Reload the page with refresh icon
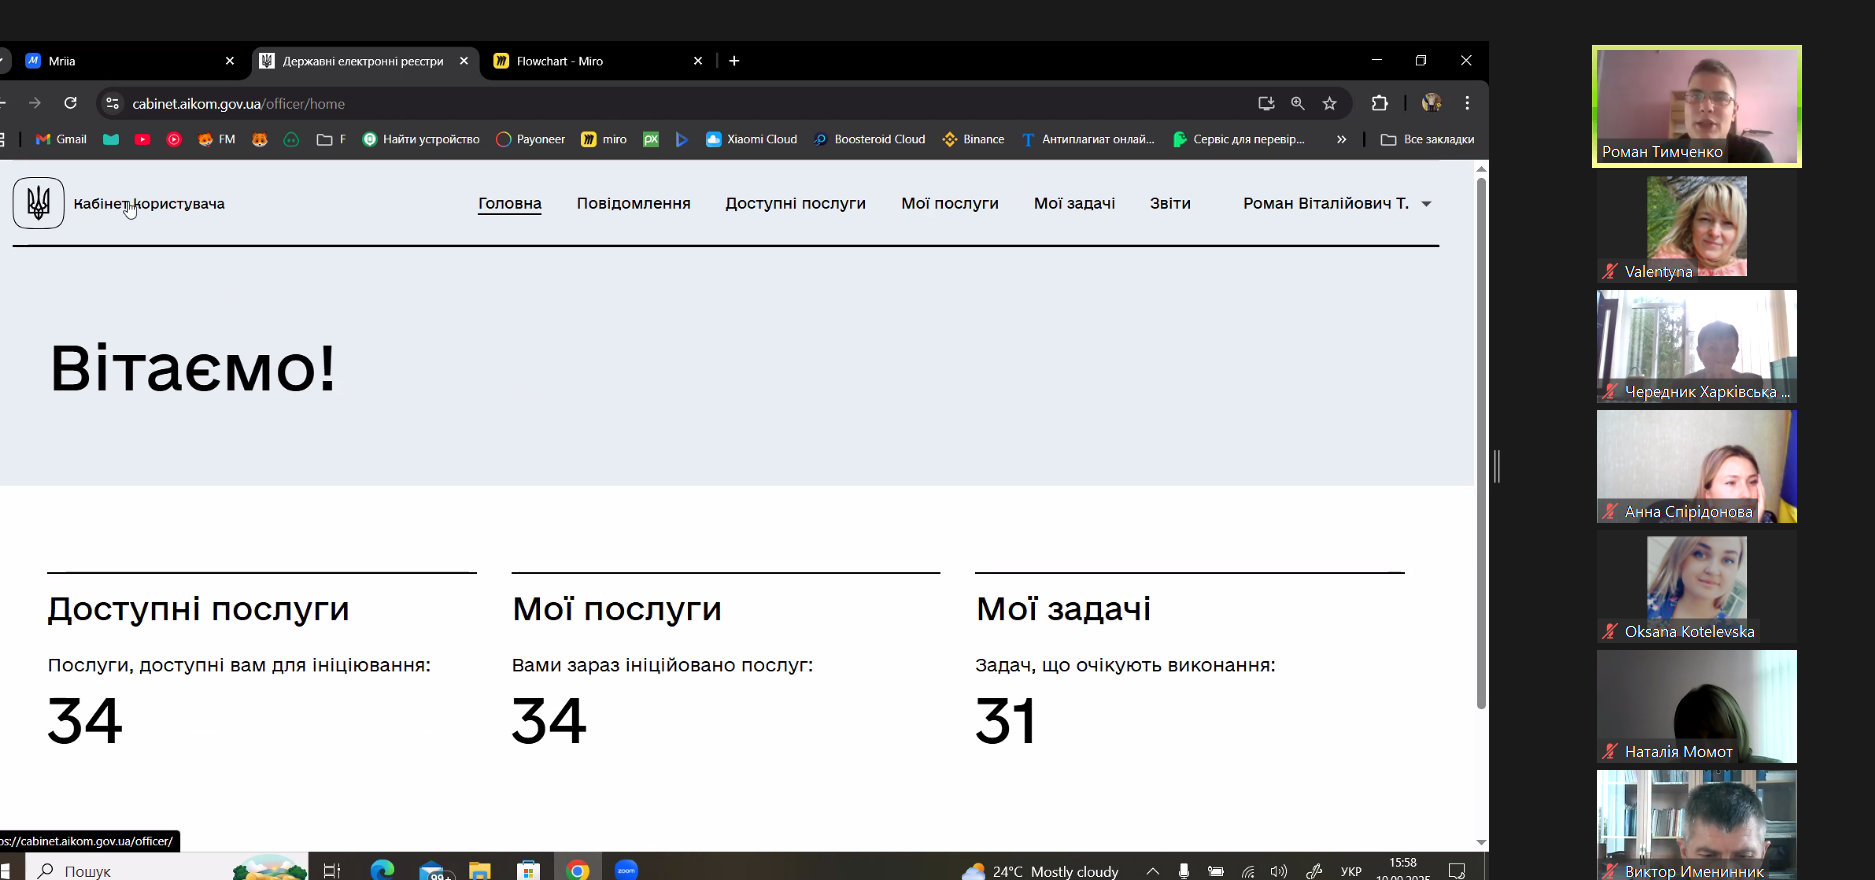The width and height of the screenshot is (1875, 880). click(x=70, y=103)
